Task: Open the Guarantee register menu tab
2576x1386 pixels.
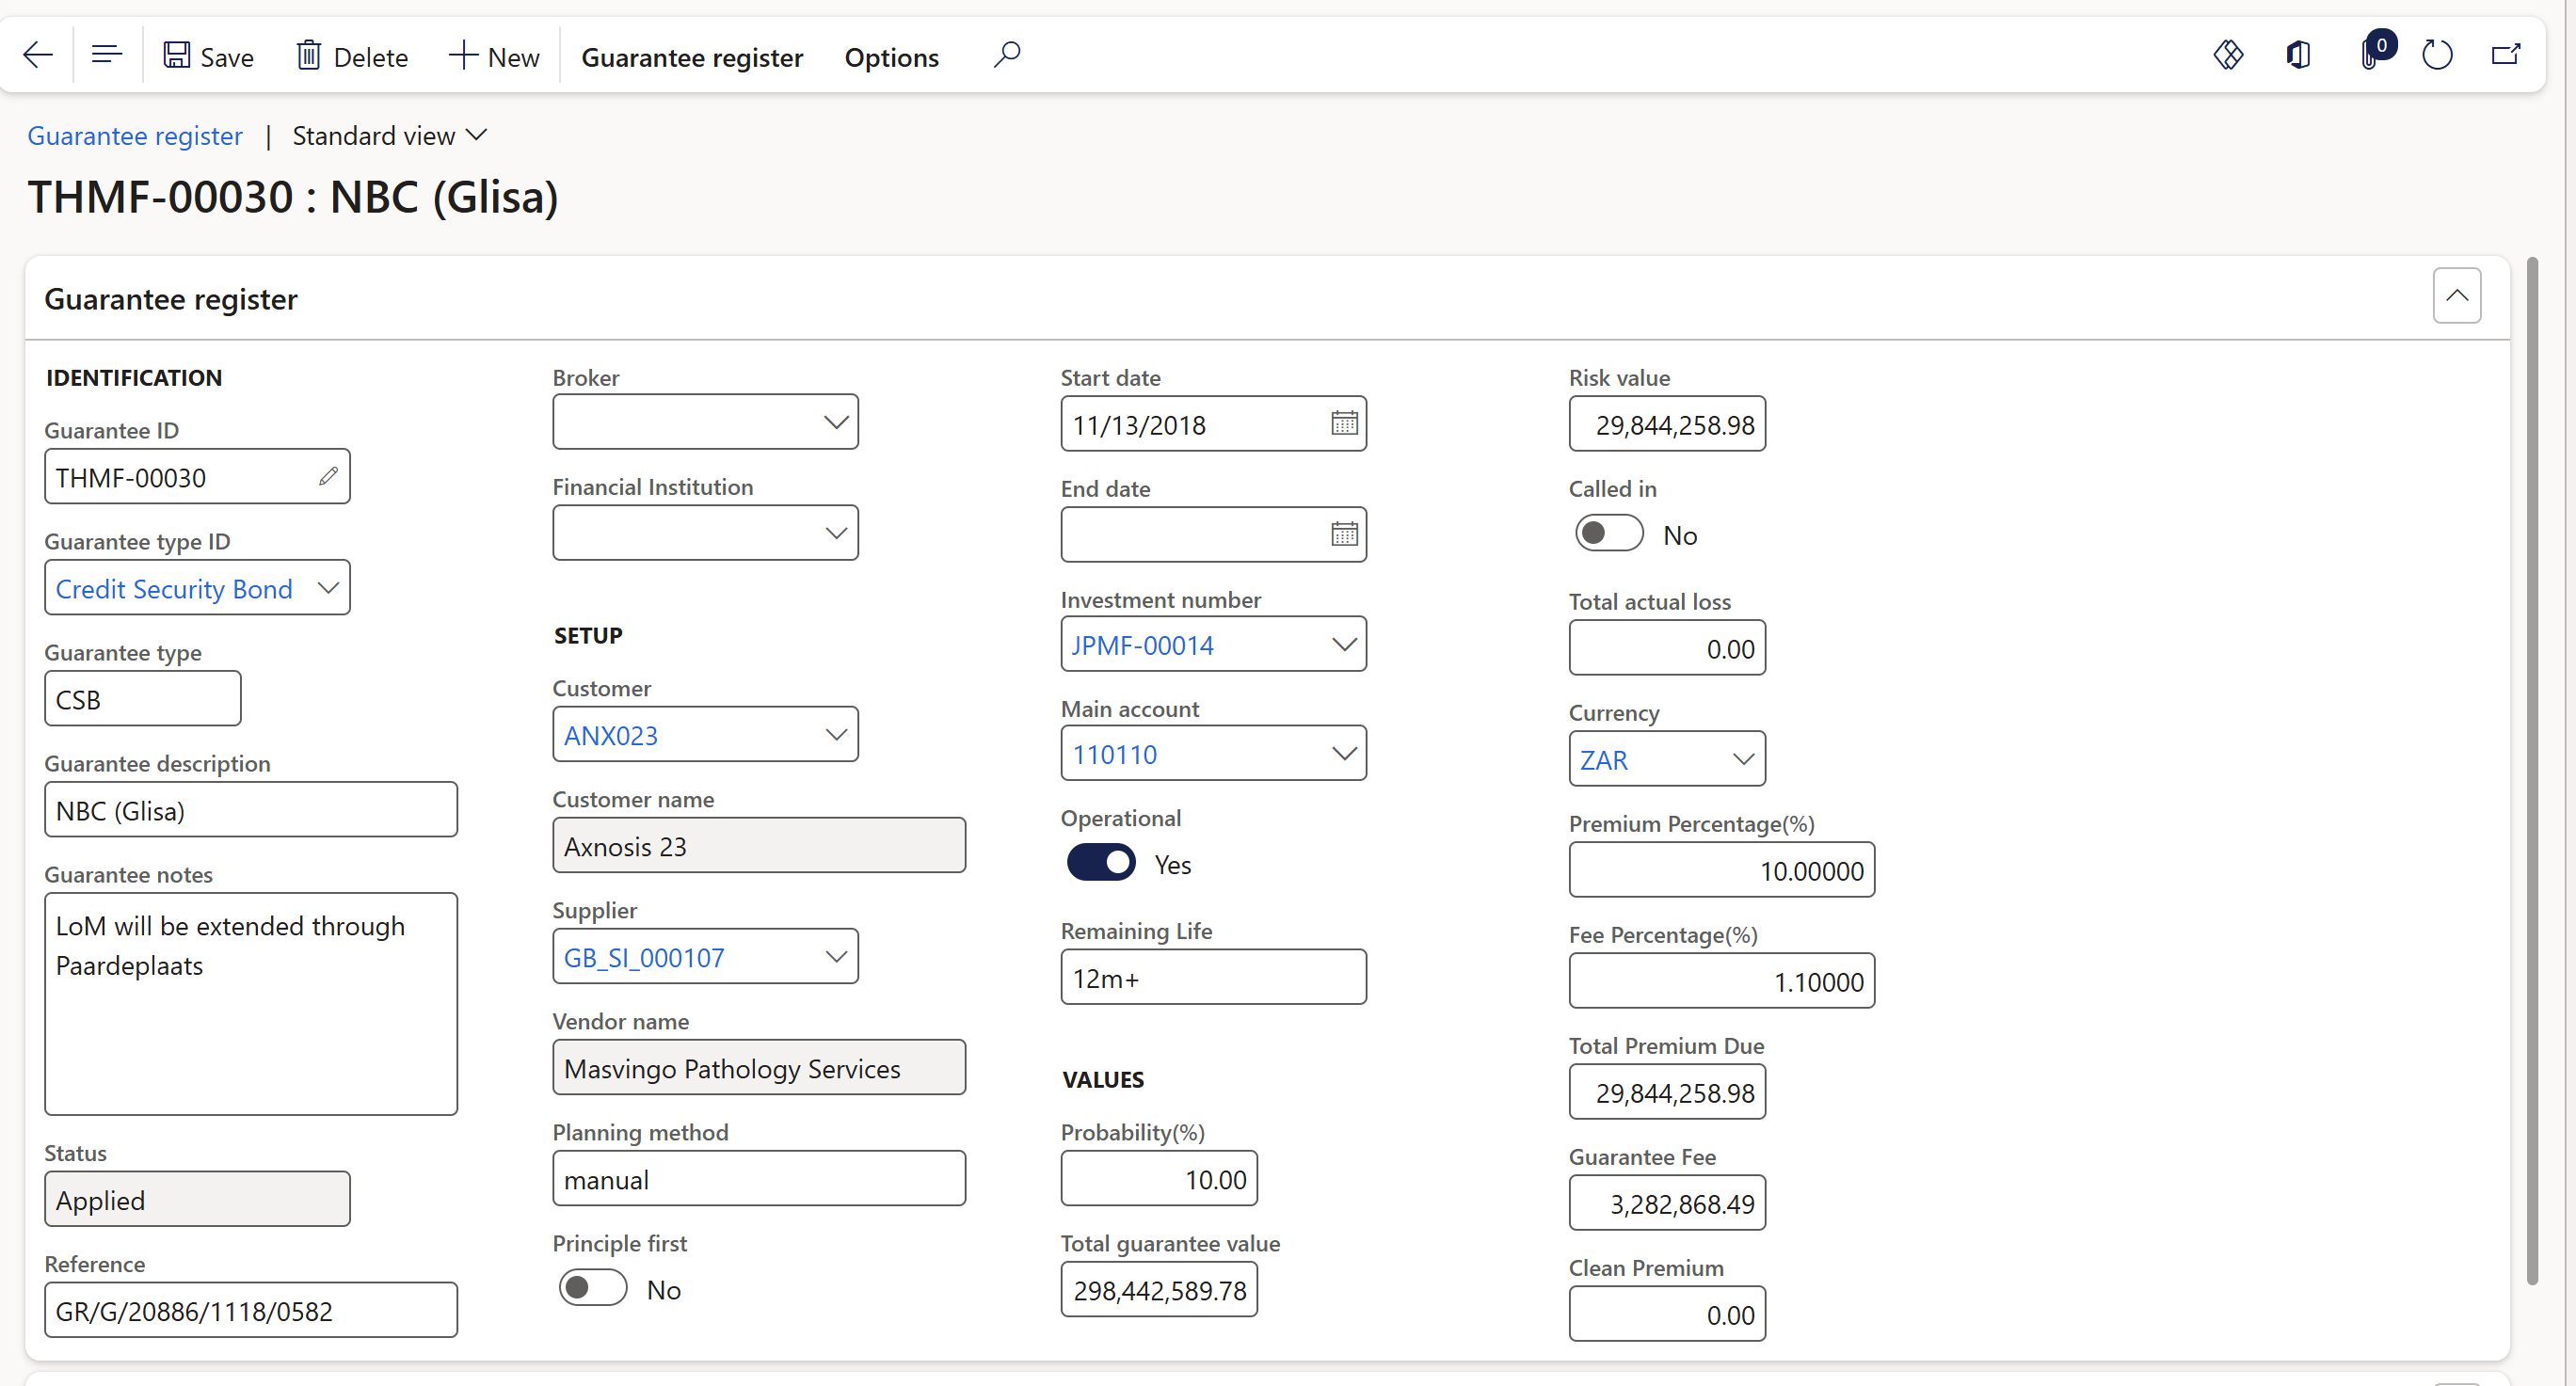Action: pos(692,57)
